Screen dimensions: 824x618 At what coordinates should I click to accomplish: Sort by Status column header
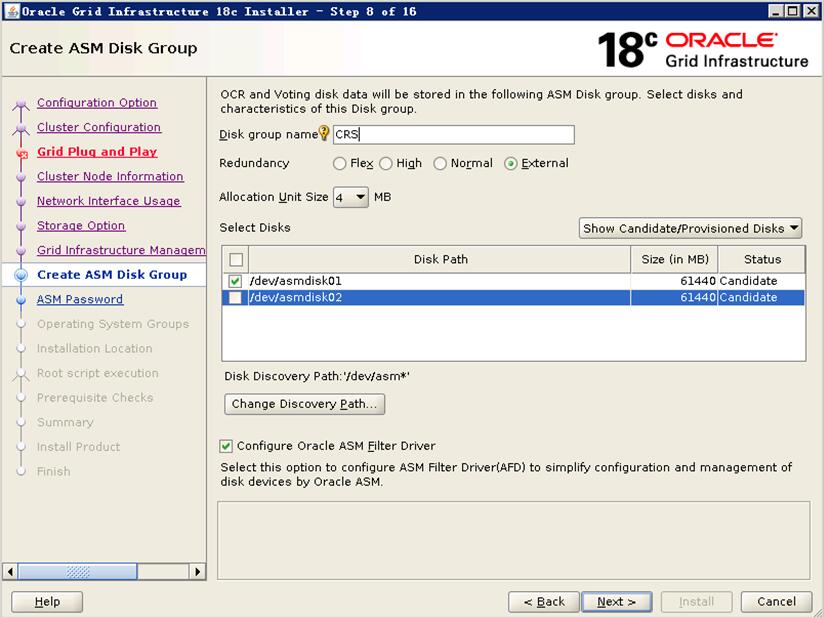(762, 260)
